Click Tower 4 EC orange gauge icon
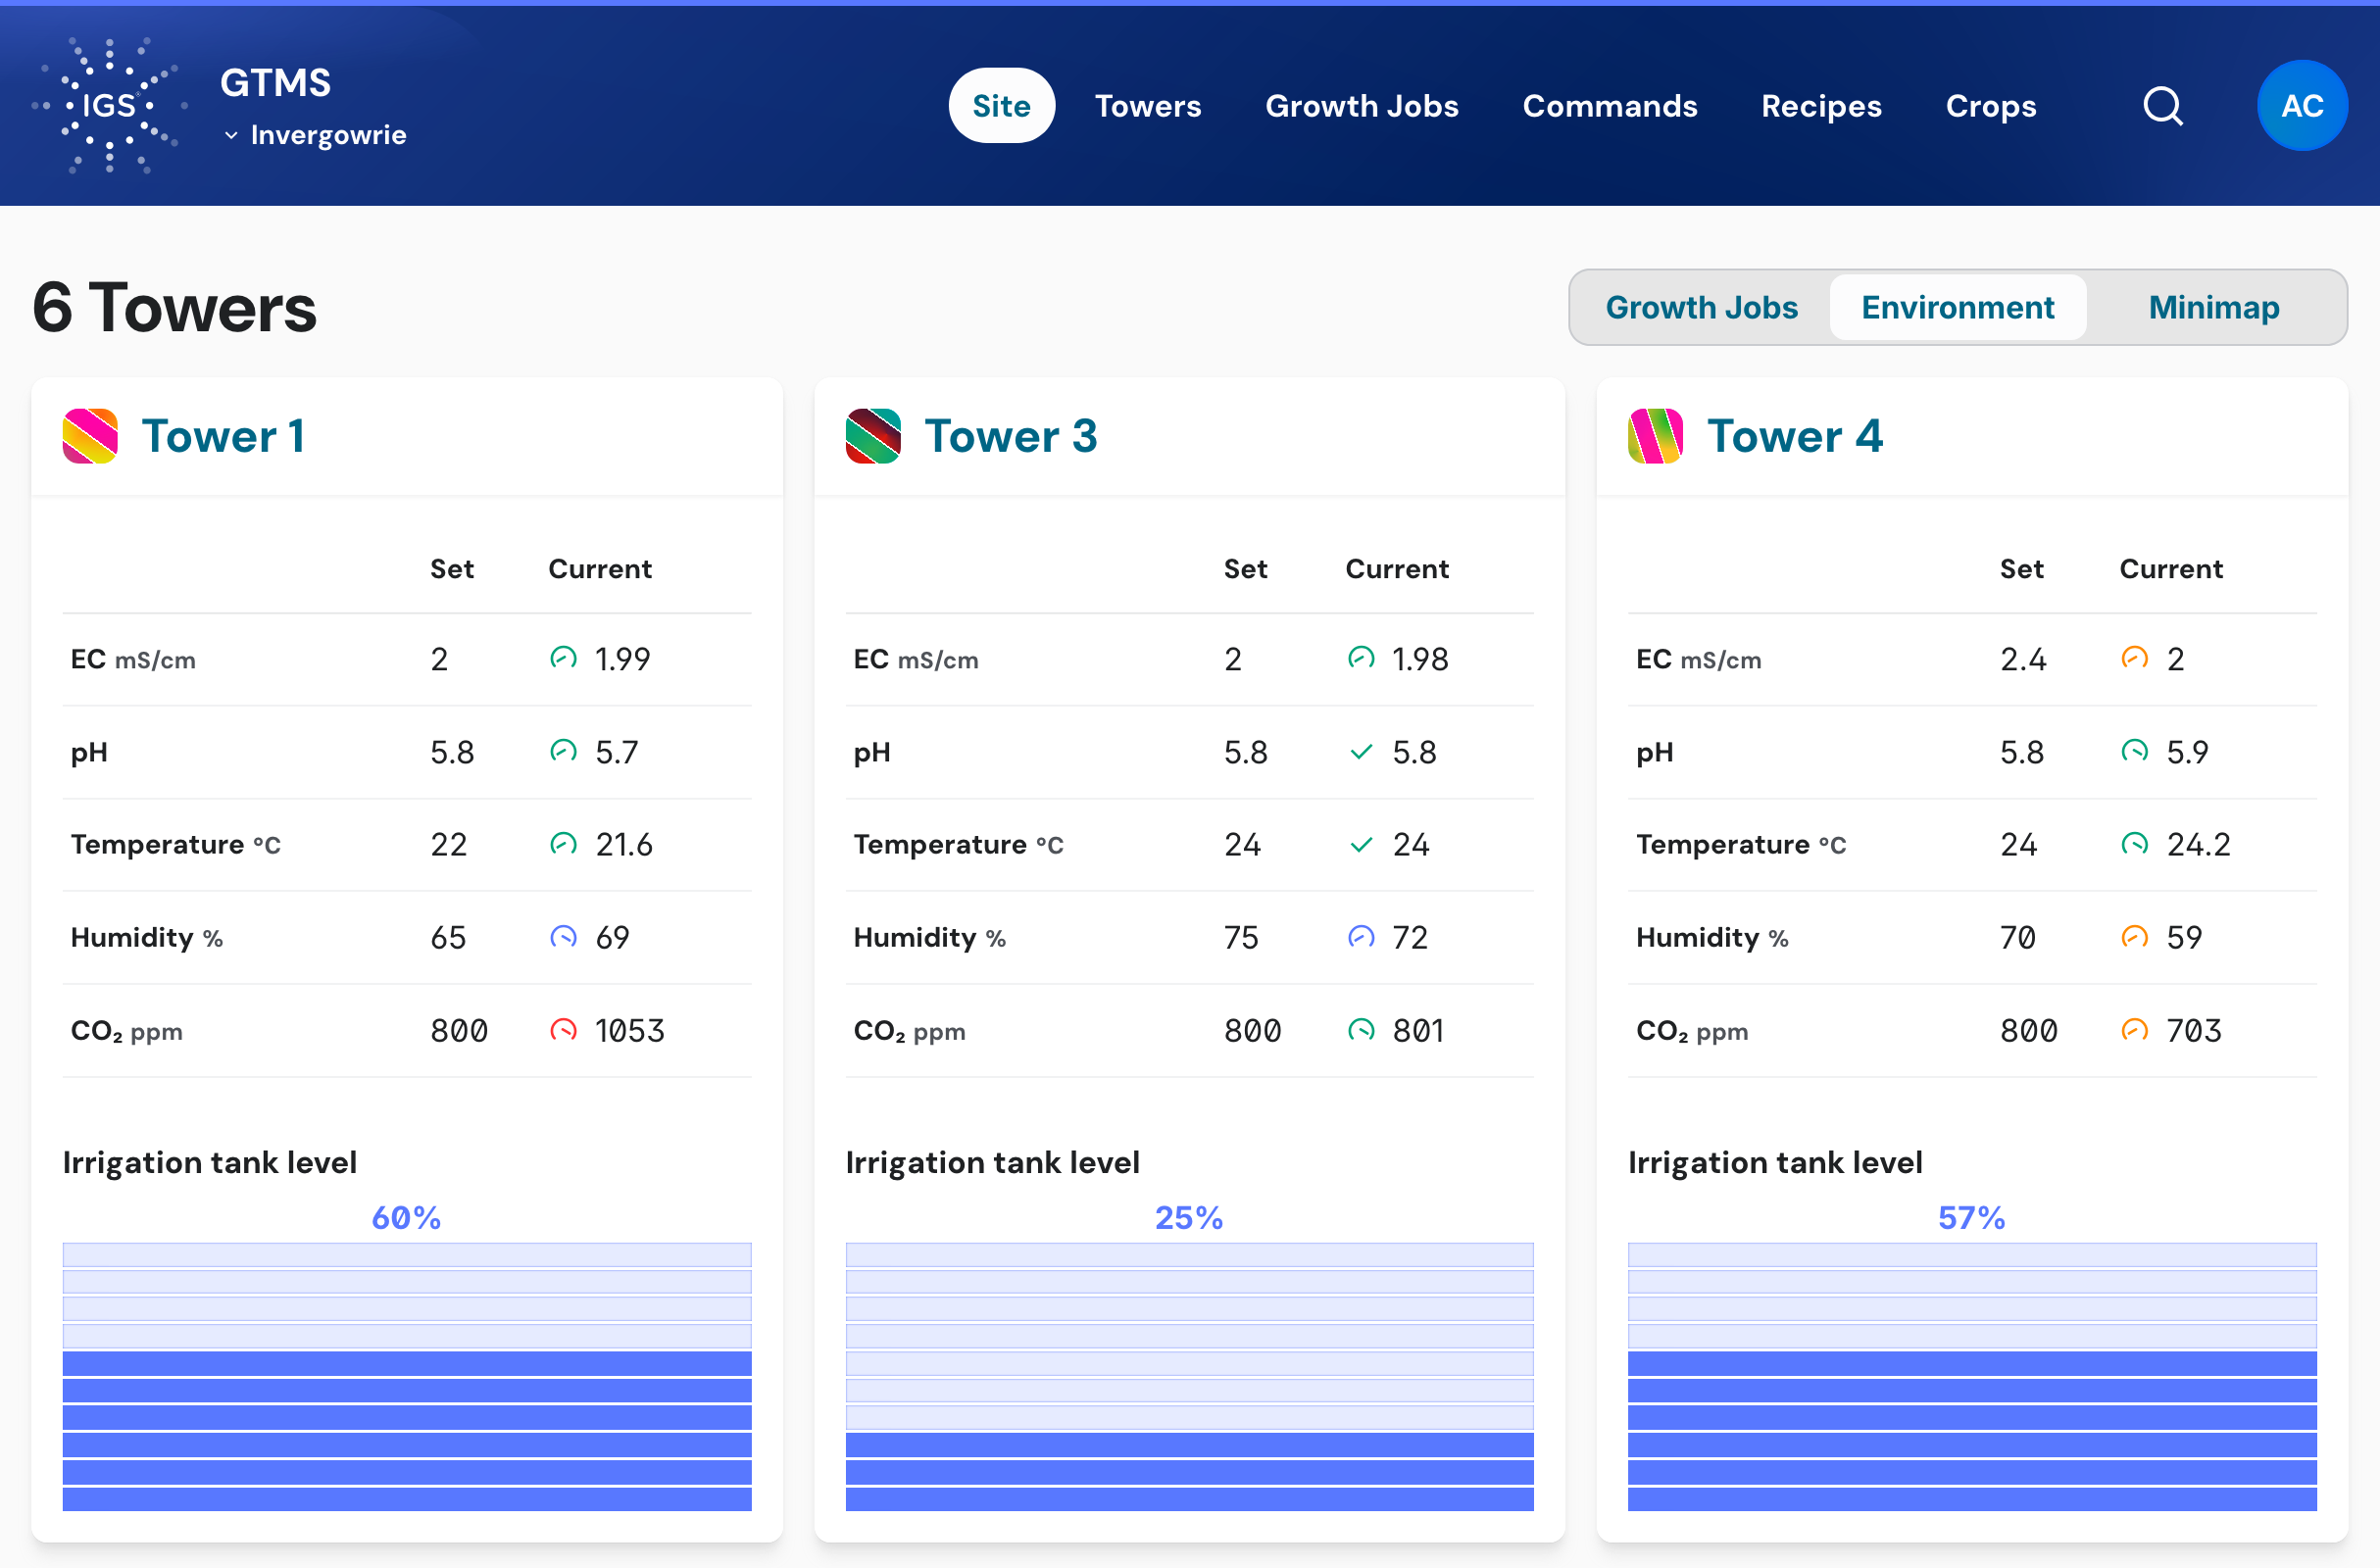 pos(2135,658)
